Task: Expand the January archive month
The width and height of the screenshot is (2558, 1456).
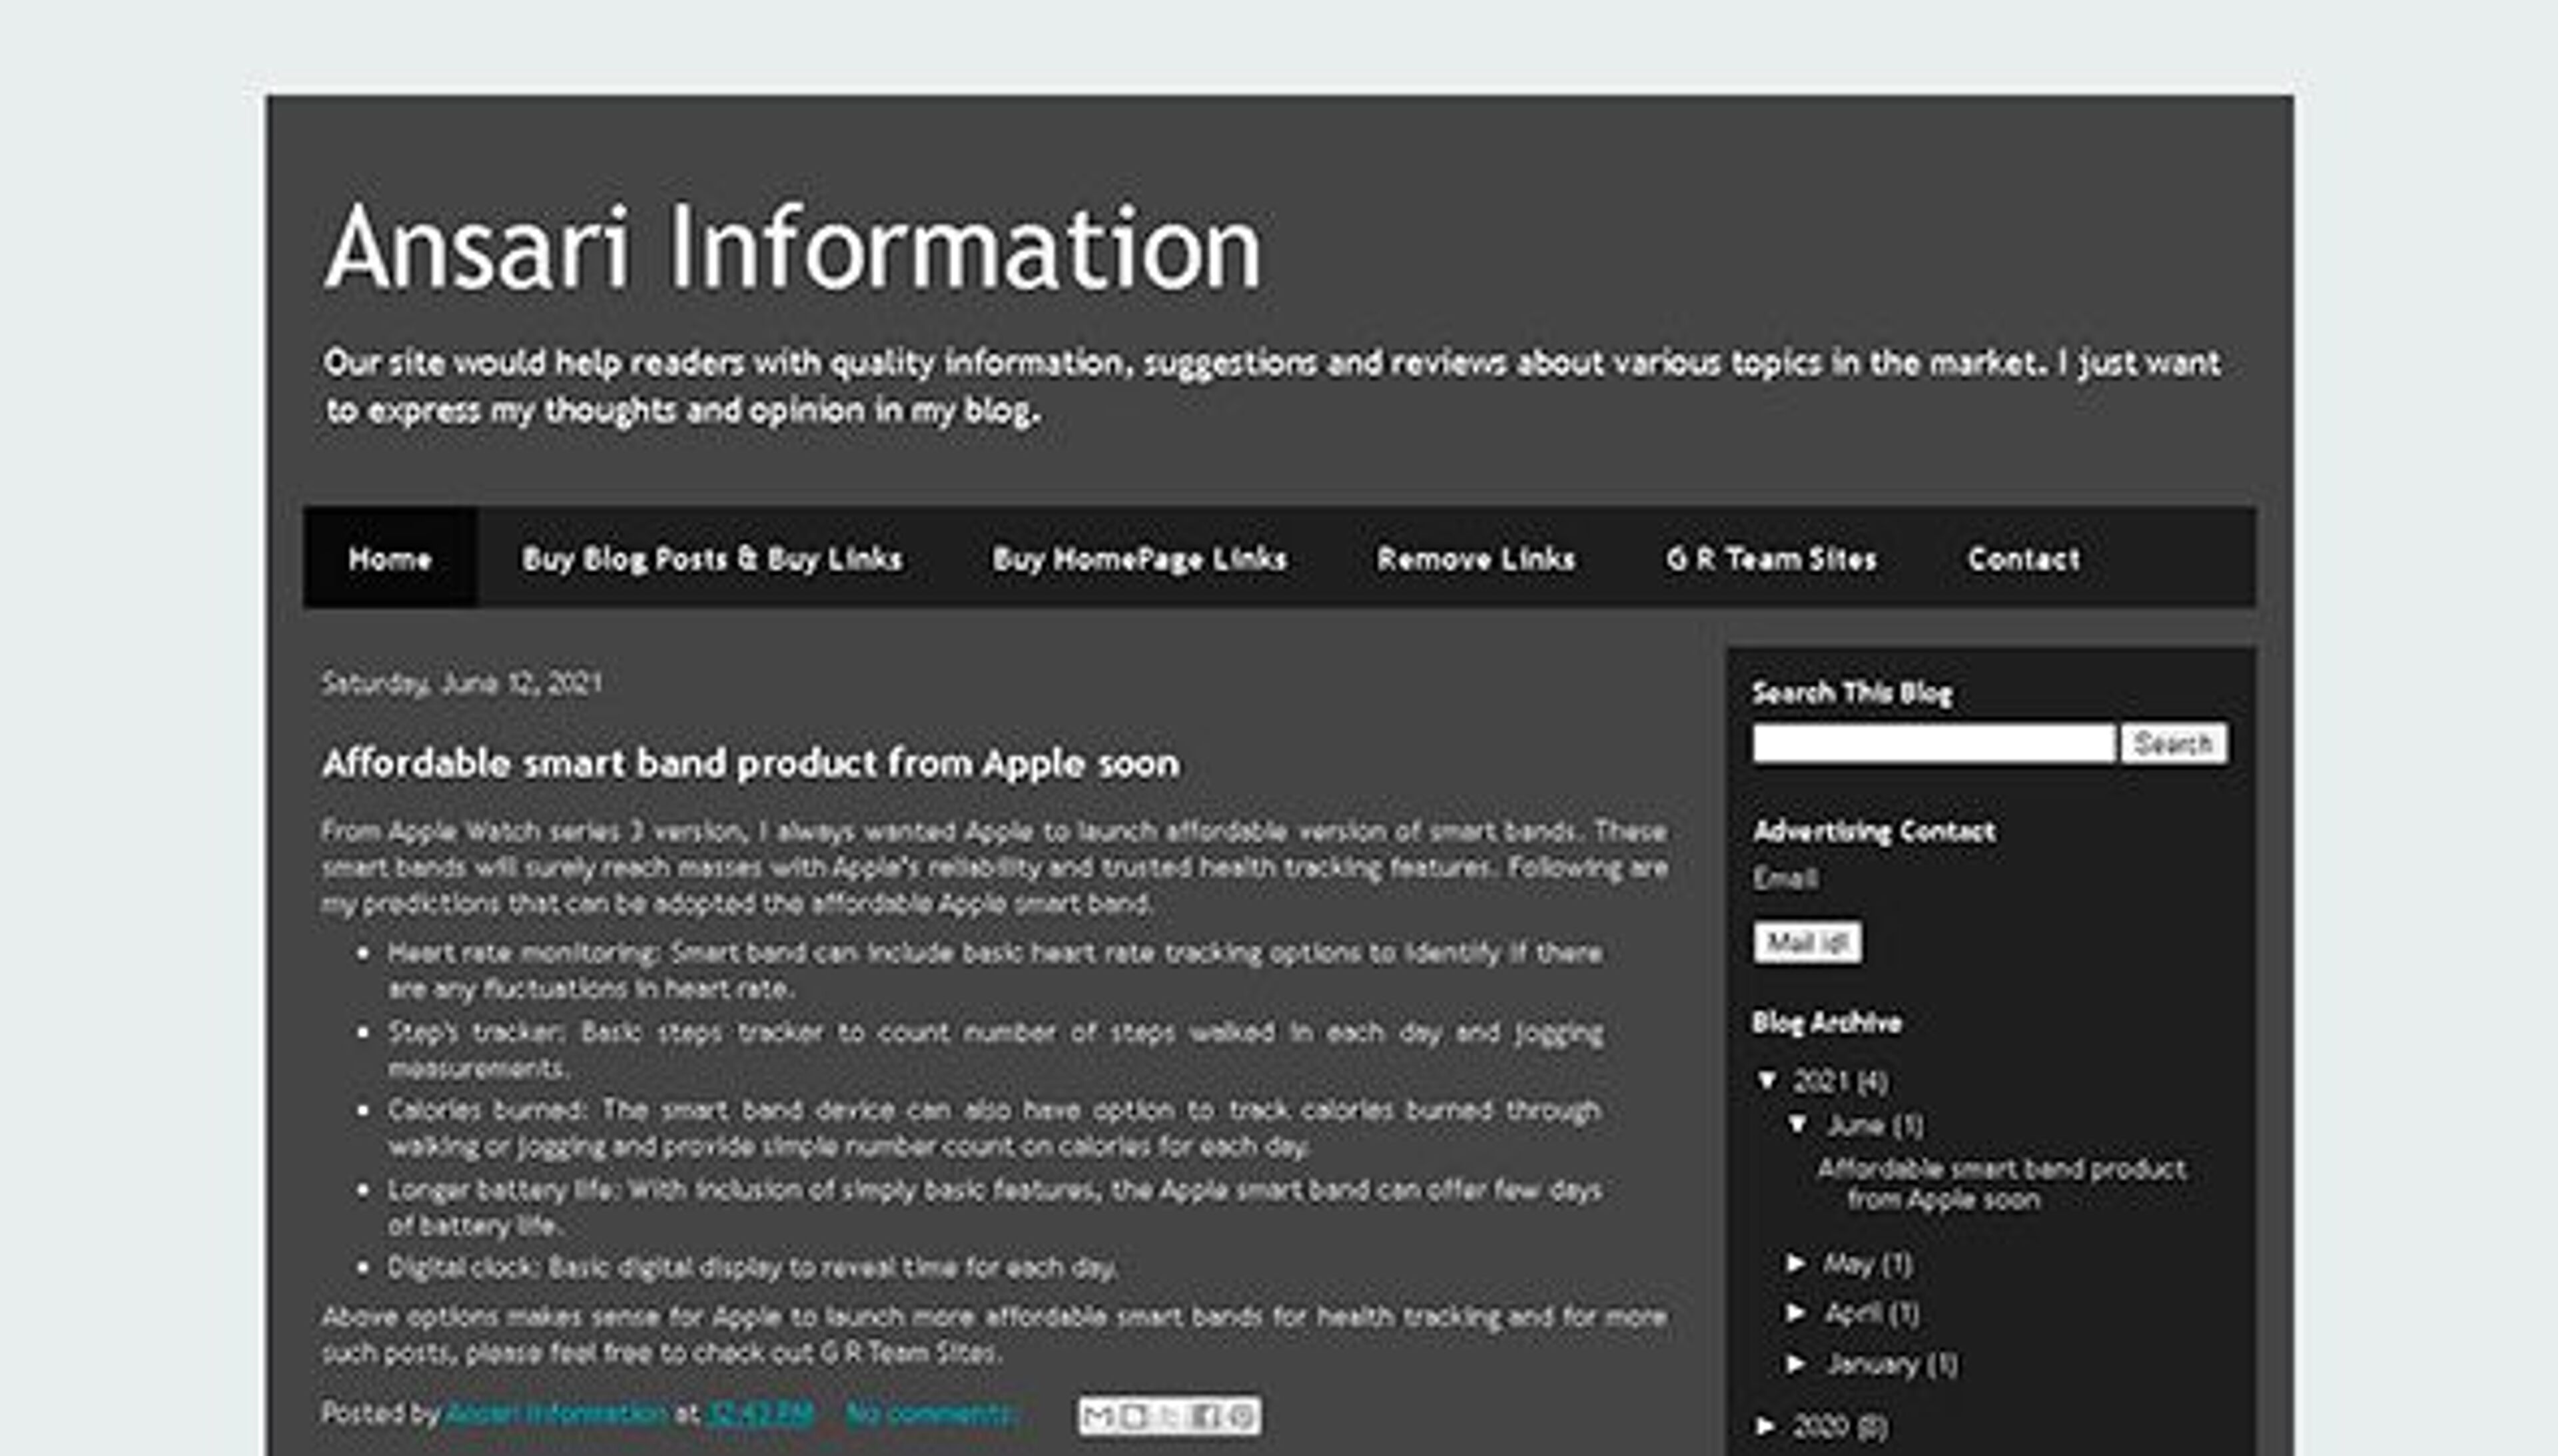Action: pos(1796,1363)
